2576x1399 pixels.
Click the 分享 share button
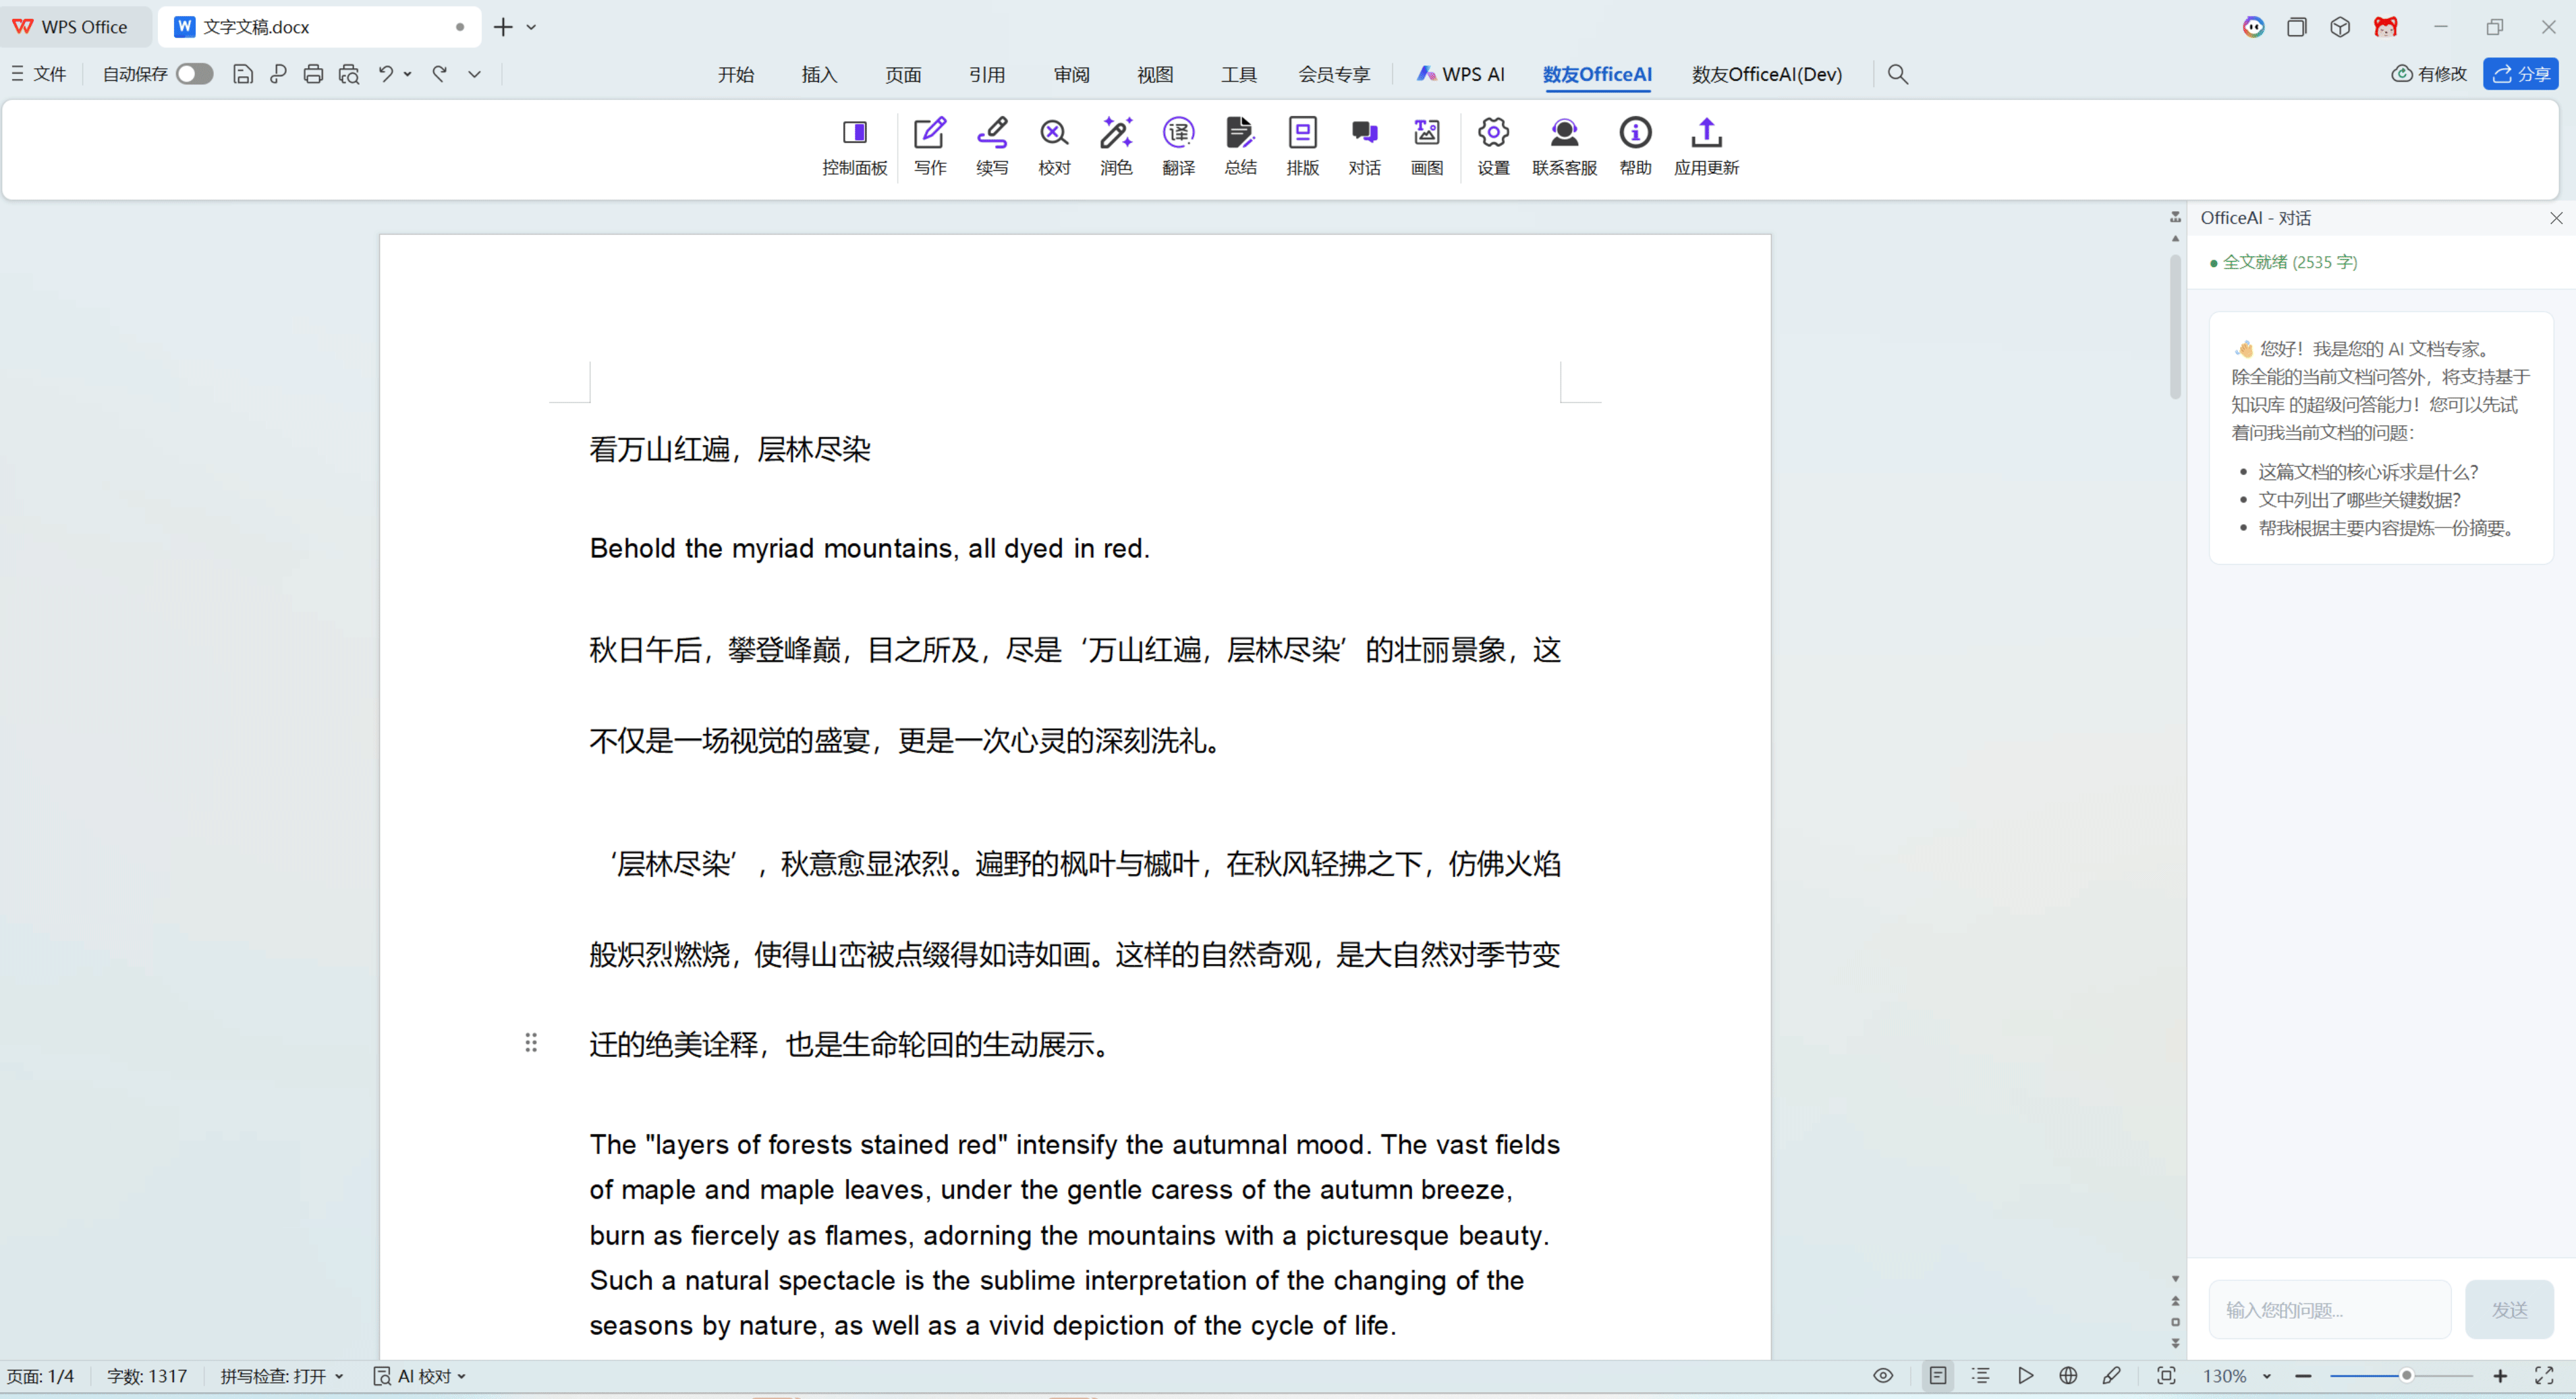pyautogui.click(x=2520, y=74)
